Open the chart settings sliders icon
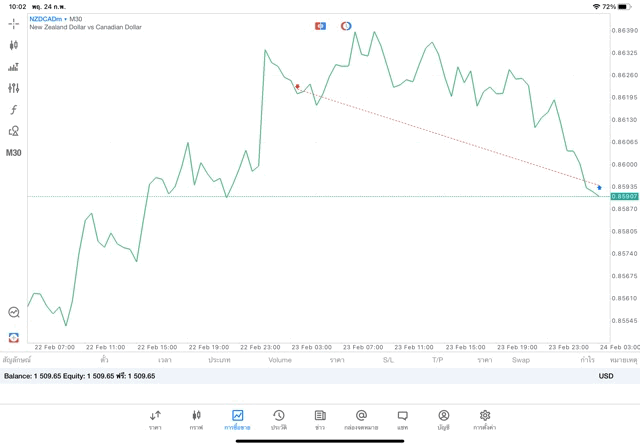 pyautogui.click(x=13, y=88)
